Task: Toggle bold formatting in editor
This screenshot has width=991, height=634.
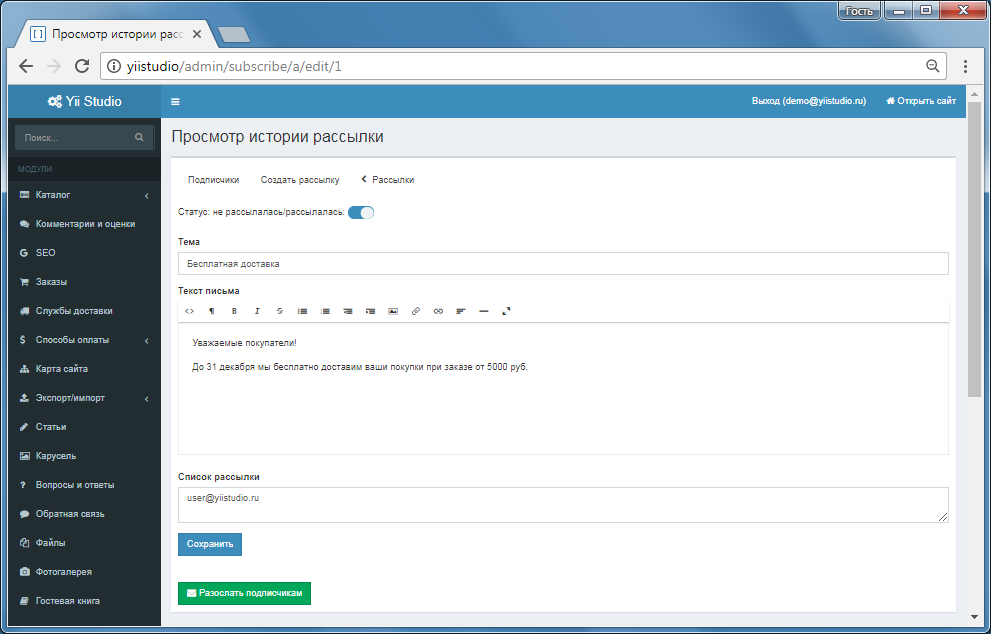Action: (234, 311)
